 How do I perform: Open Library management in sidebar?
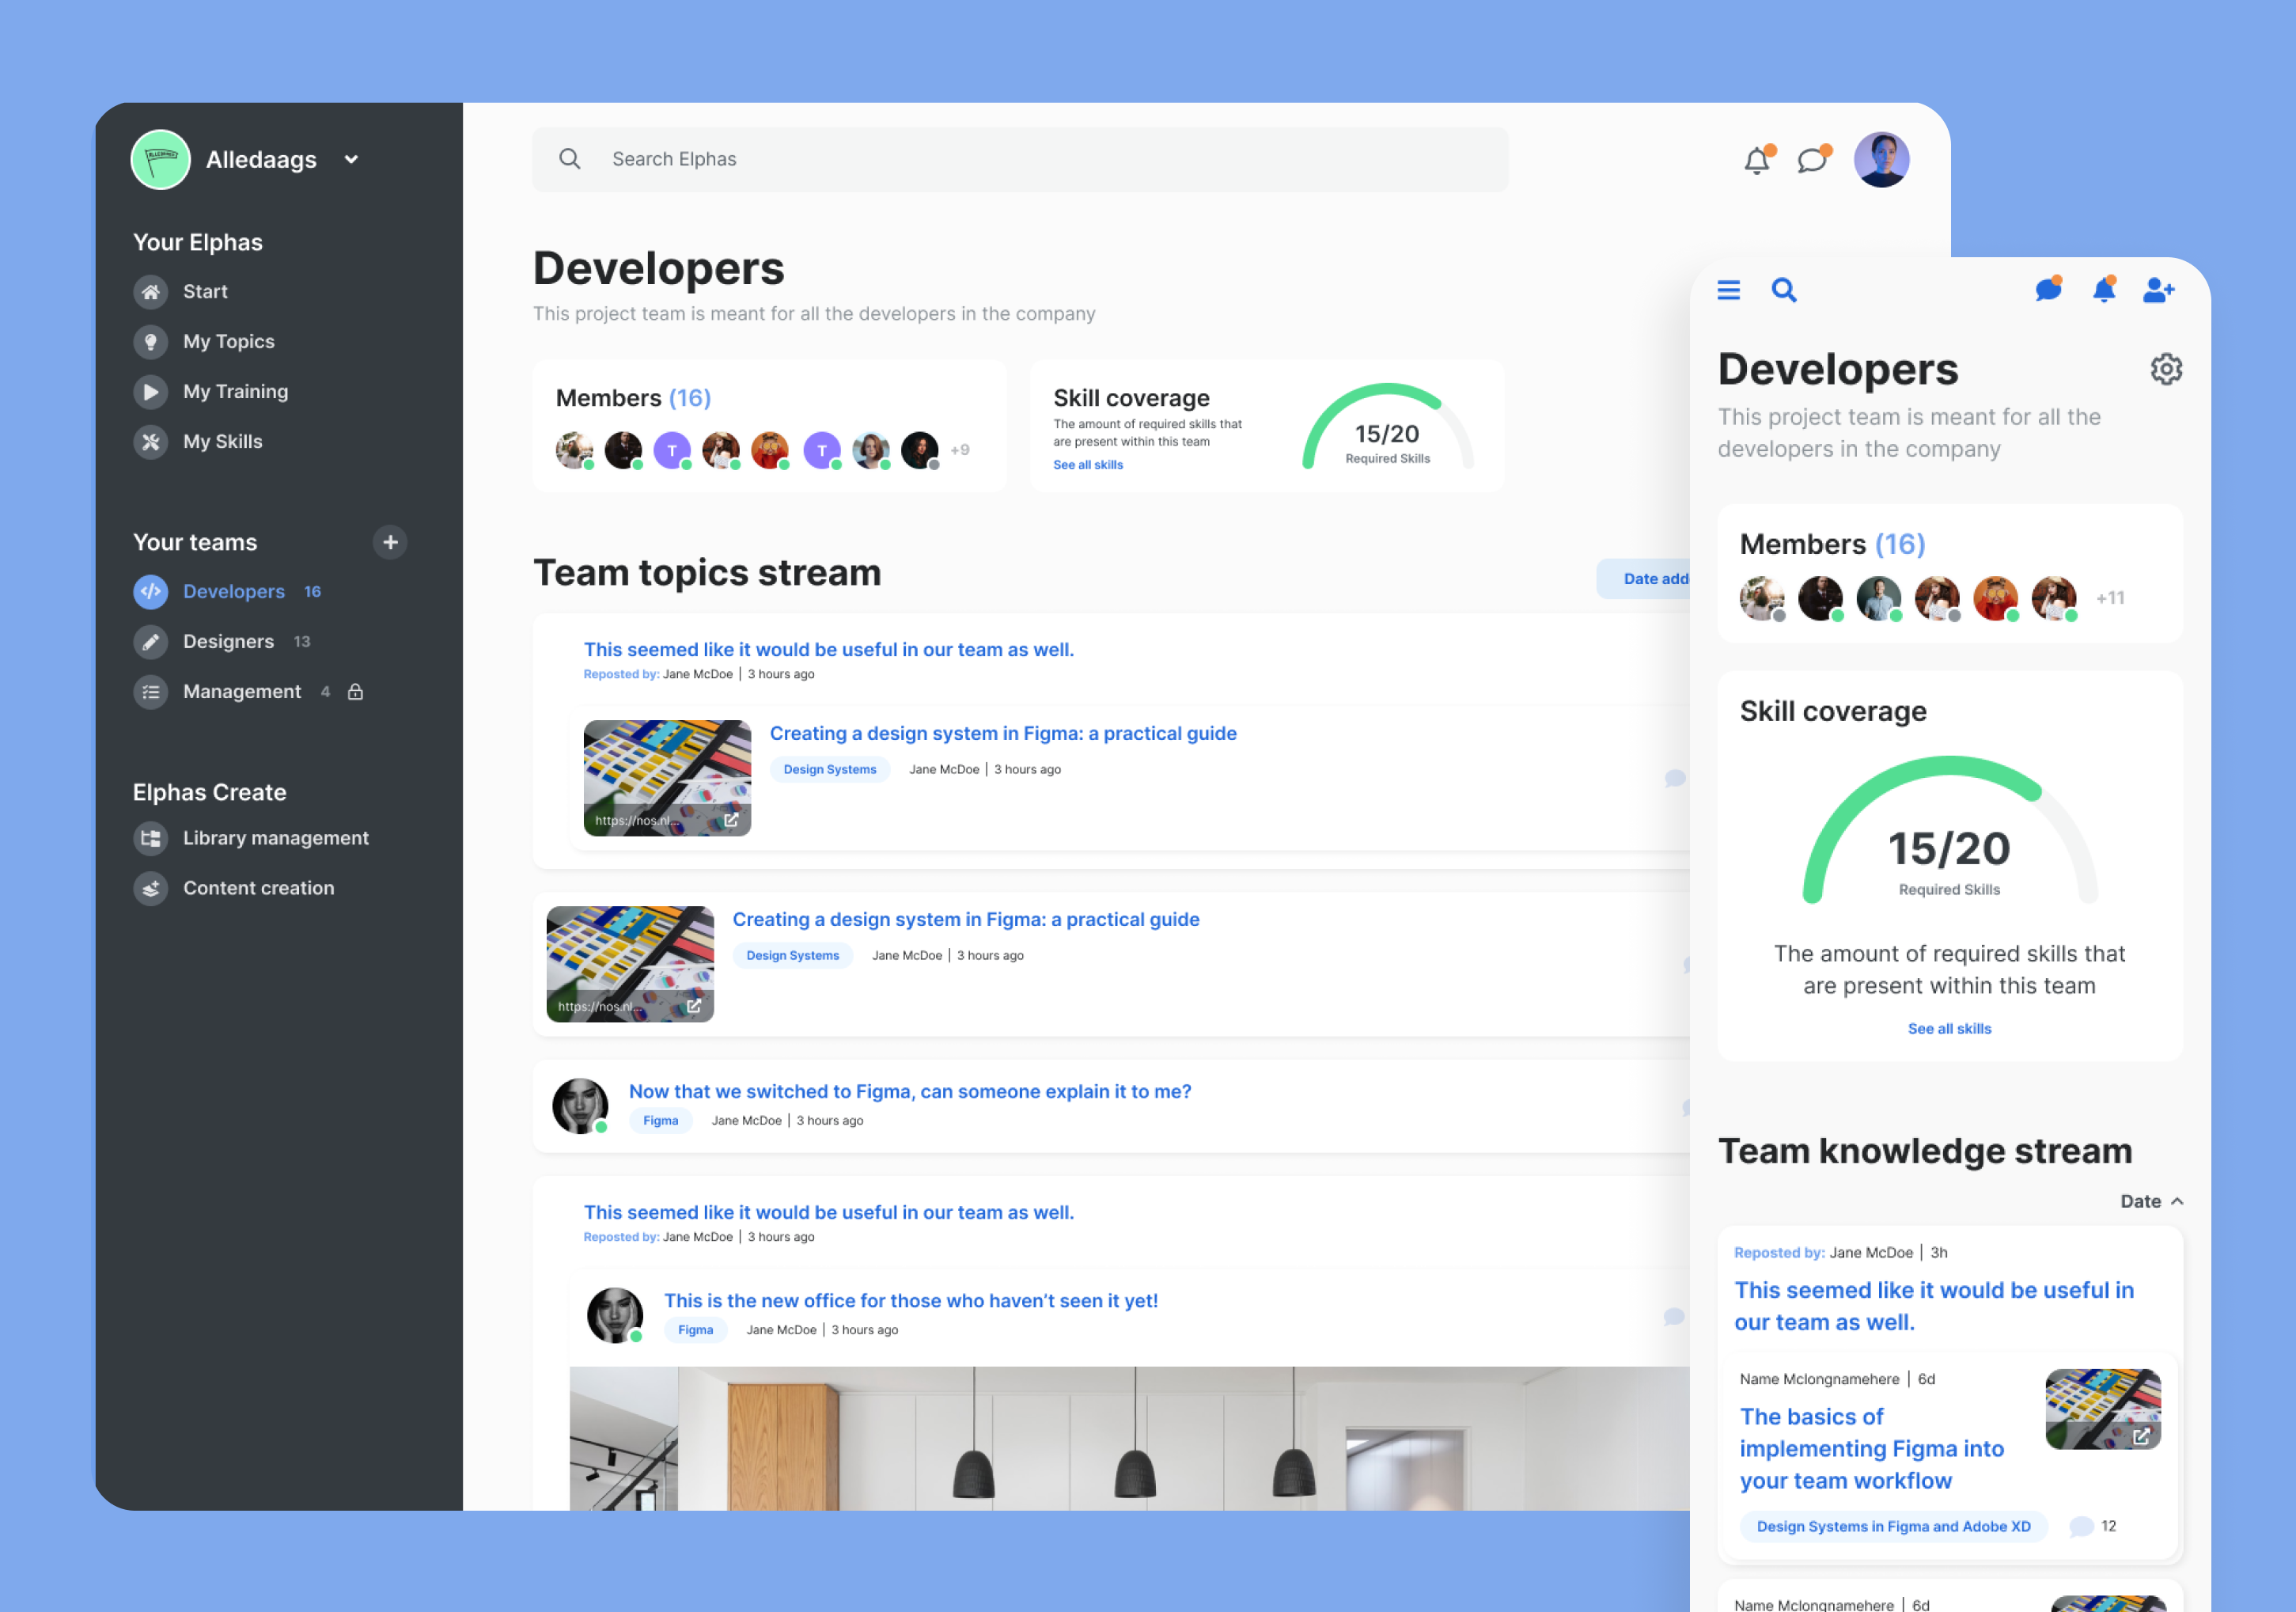(275, 838)
